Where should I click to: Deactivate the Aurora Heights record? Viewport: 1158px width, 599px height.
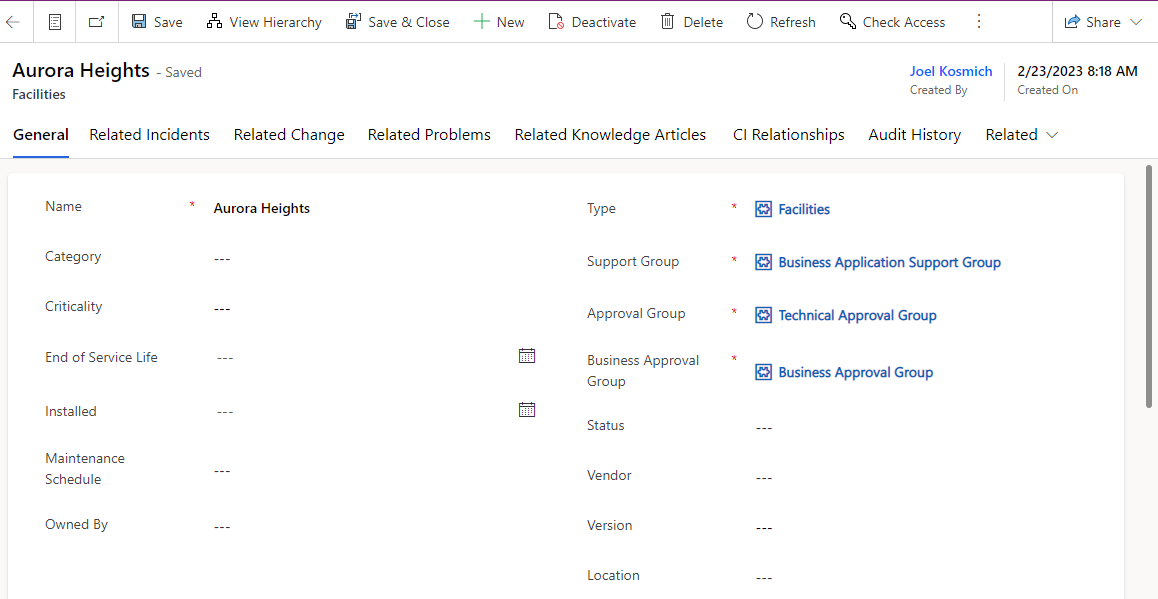(x=592, y=22)
